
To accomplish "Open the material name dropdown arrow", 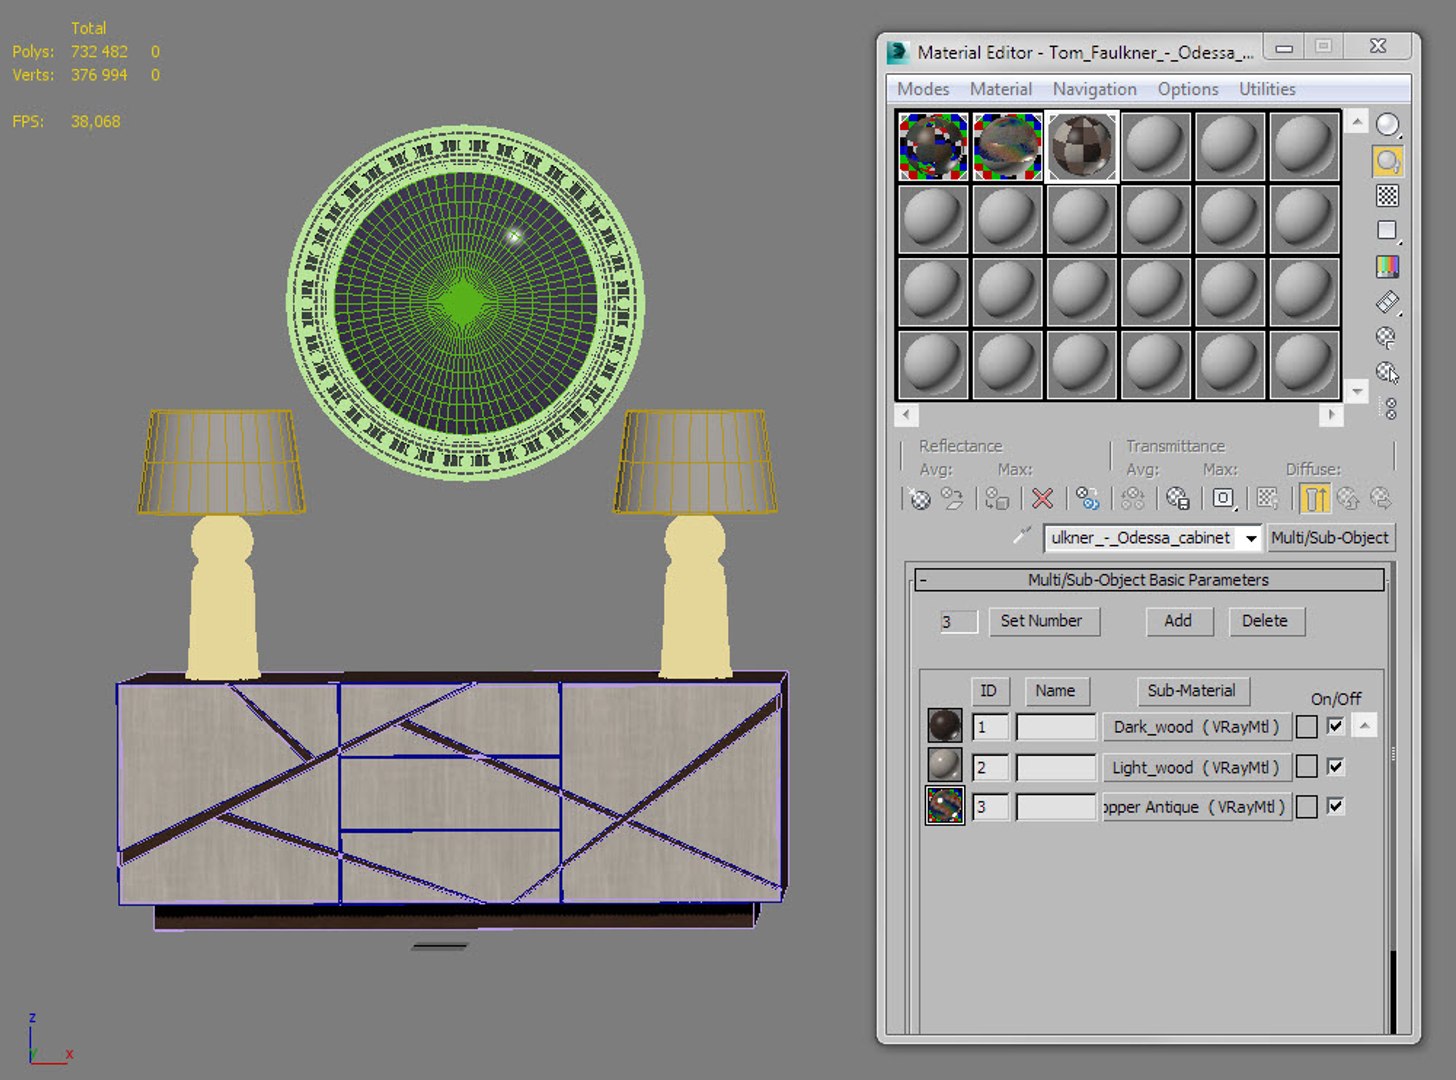I will (1250, 538).
